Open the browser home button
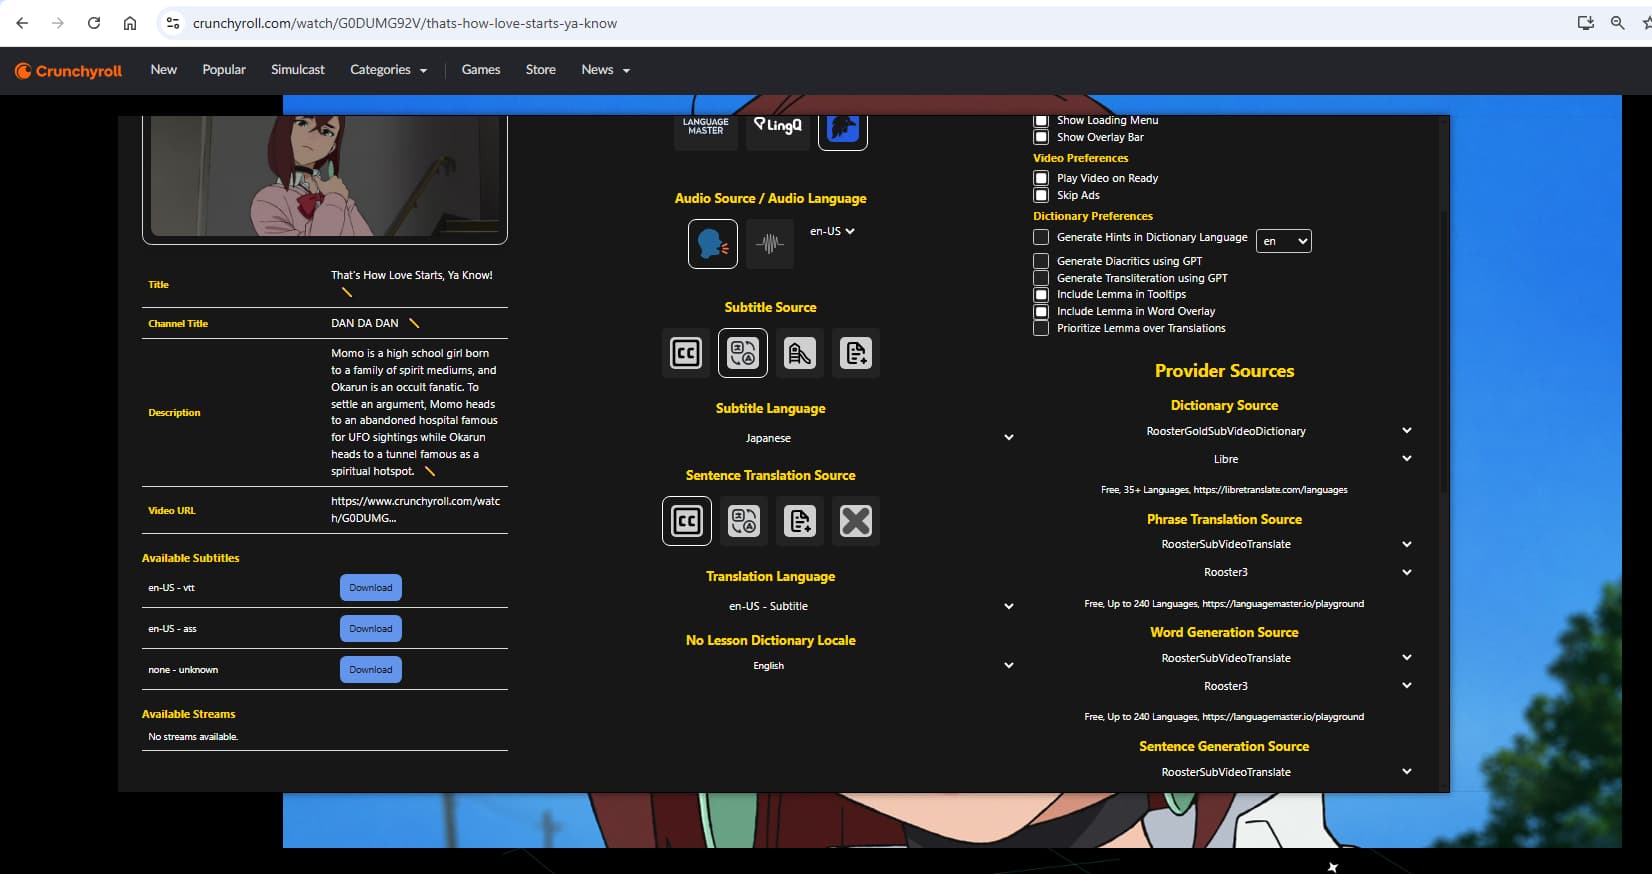Viewport: 1652px width, 874px height. point(130,23)
